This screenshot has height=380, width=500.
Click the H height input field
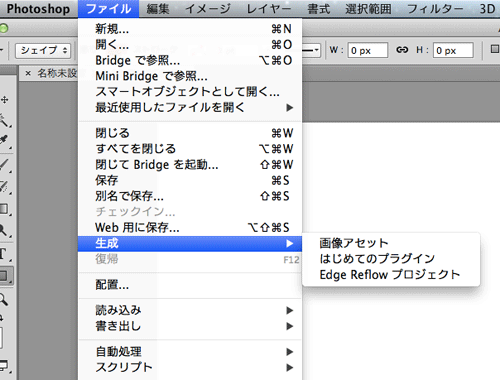[453, 50]
